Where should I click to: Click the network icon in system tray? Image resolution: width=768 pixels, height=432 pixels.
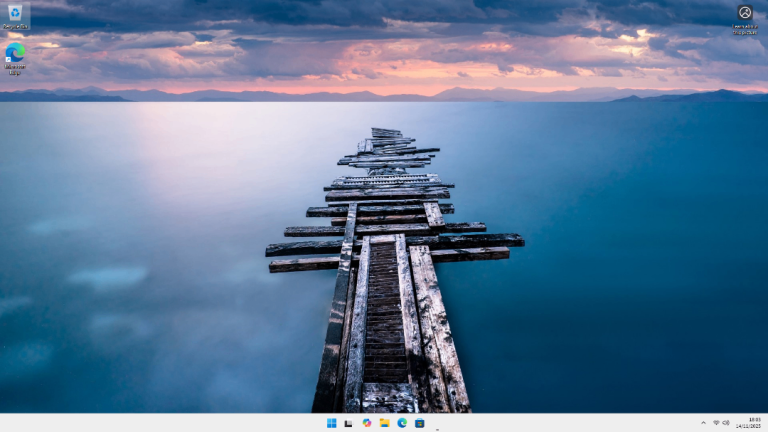pos(716,423)
